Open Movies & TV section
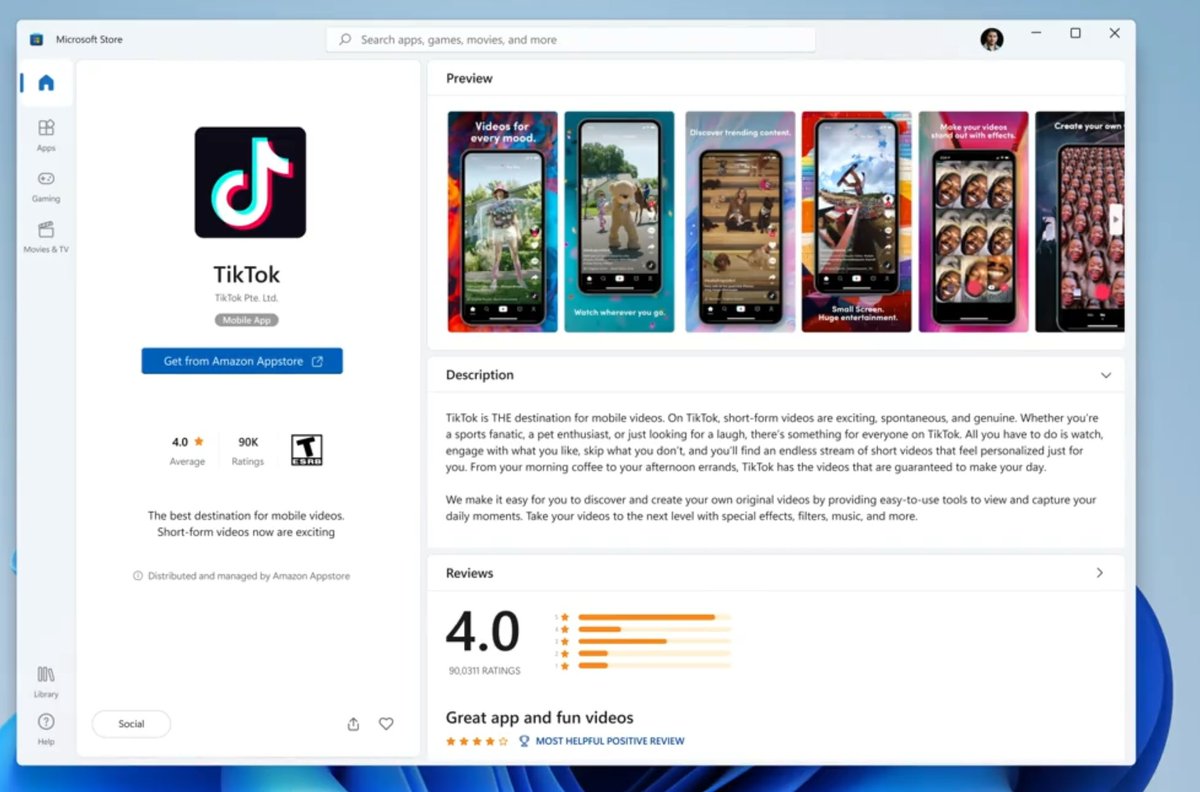Viewport: 1200px width, 792px height. click(46, 237)
